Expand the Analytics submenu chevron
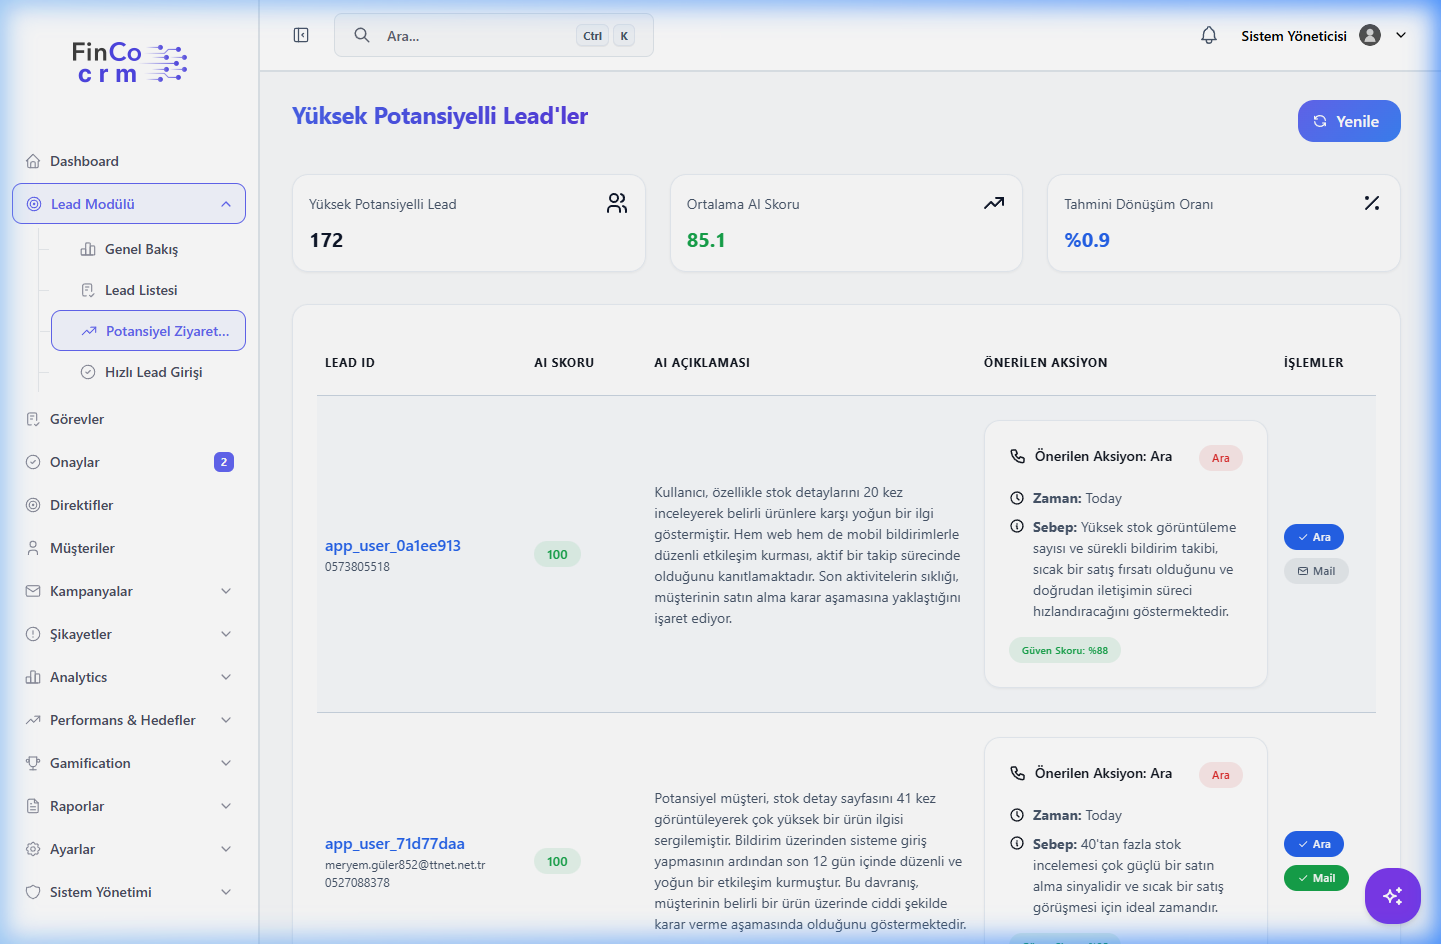The width and height of the screenshot is (1441, 944). pyautogui.click(x=226, y=677)
